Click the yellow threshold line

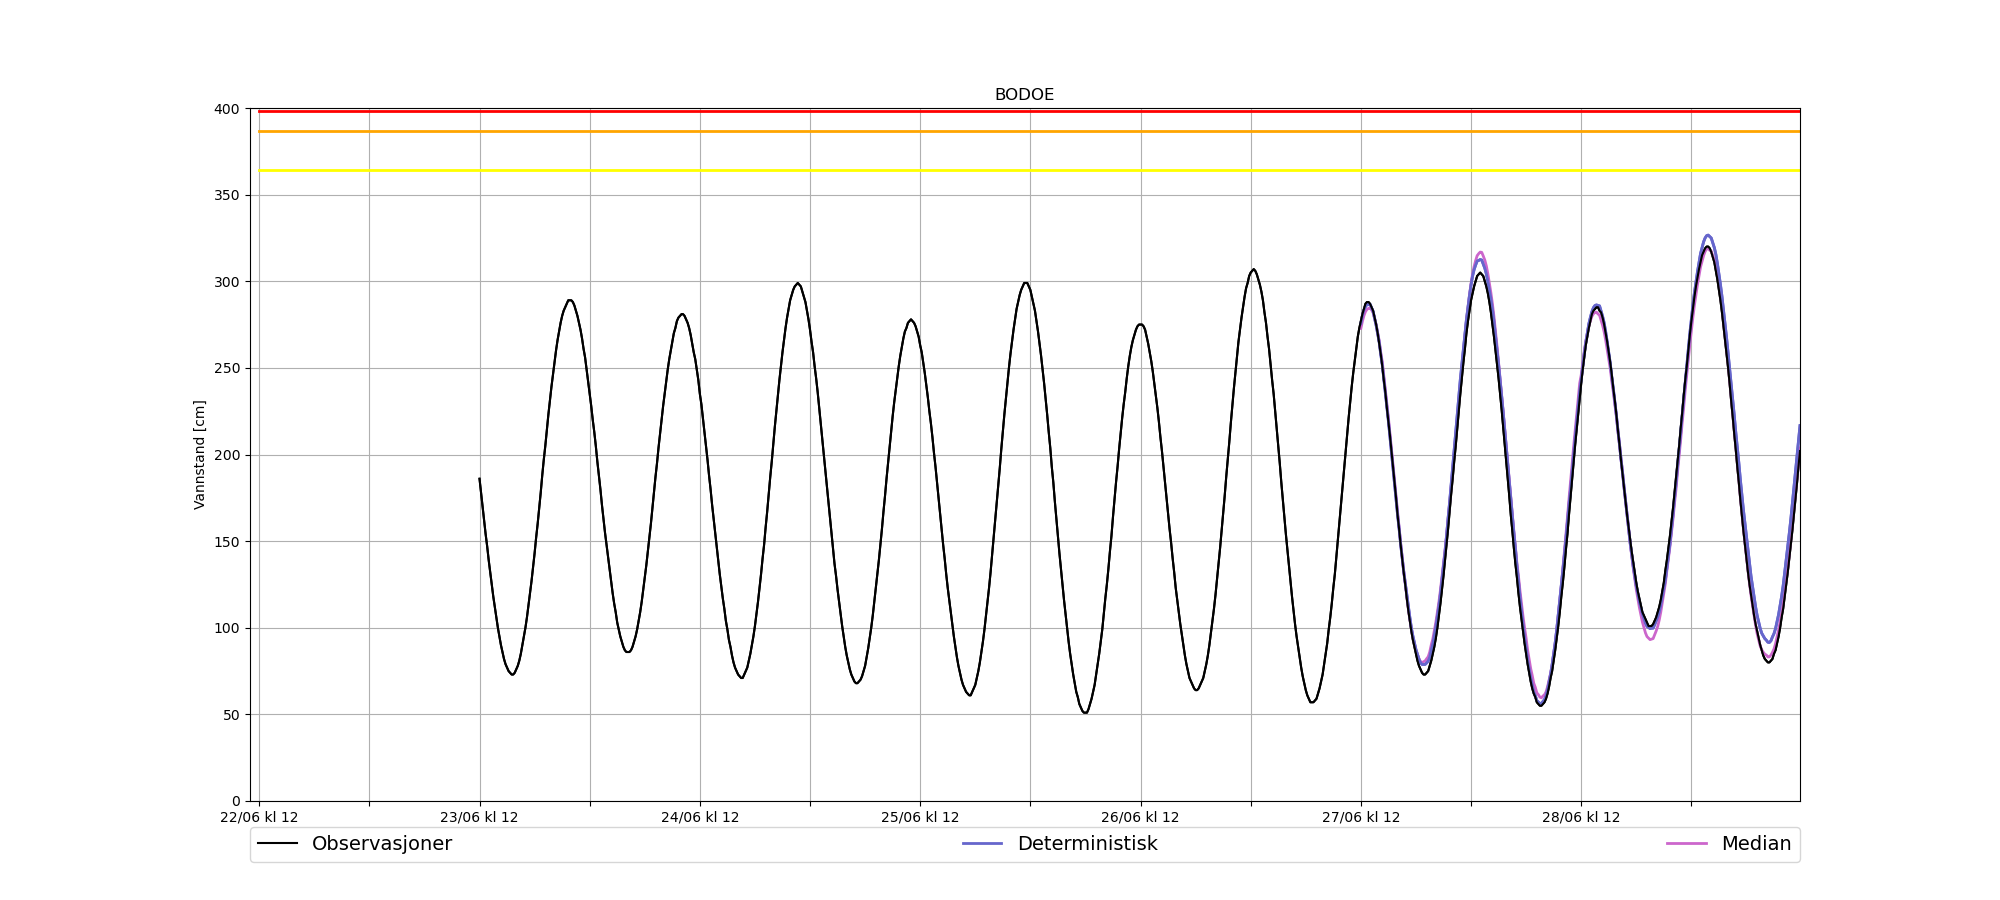(x=1029, y=170)
